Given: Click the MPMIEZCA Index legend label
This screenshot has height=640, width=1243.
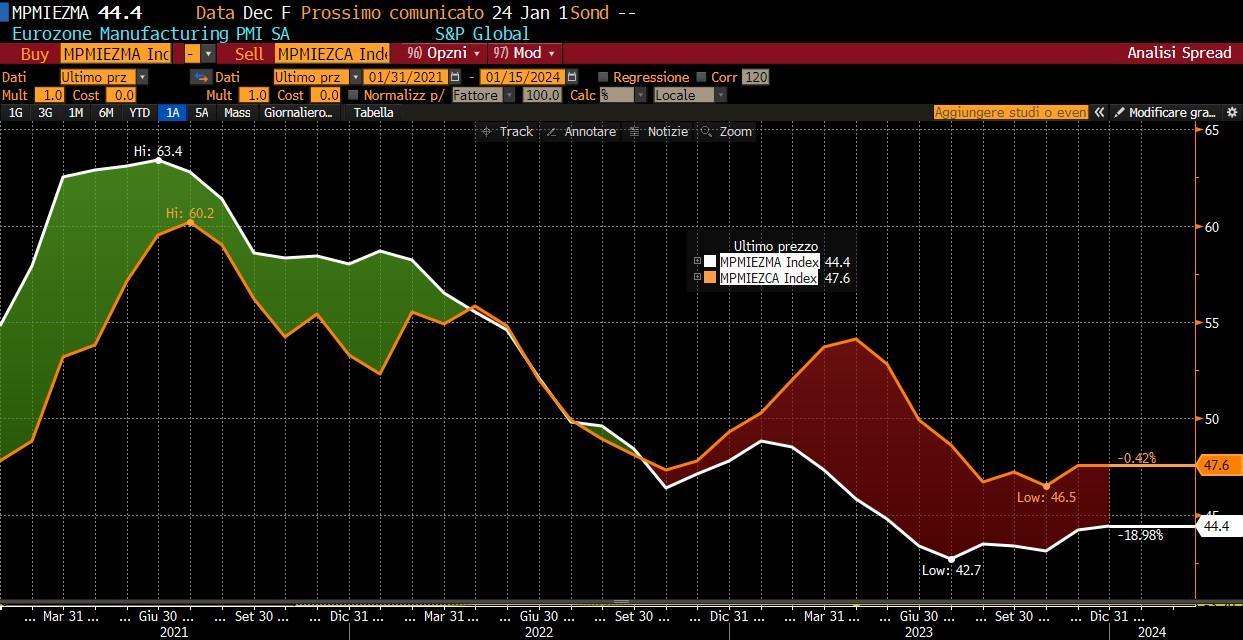Looking at the screenshot, I should tap(769, 278).
